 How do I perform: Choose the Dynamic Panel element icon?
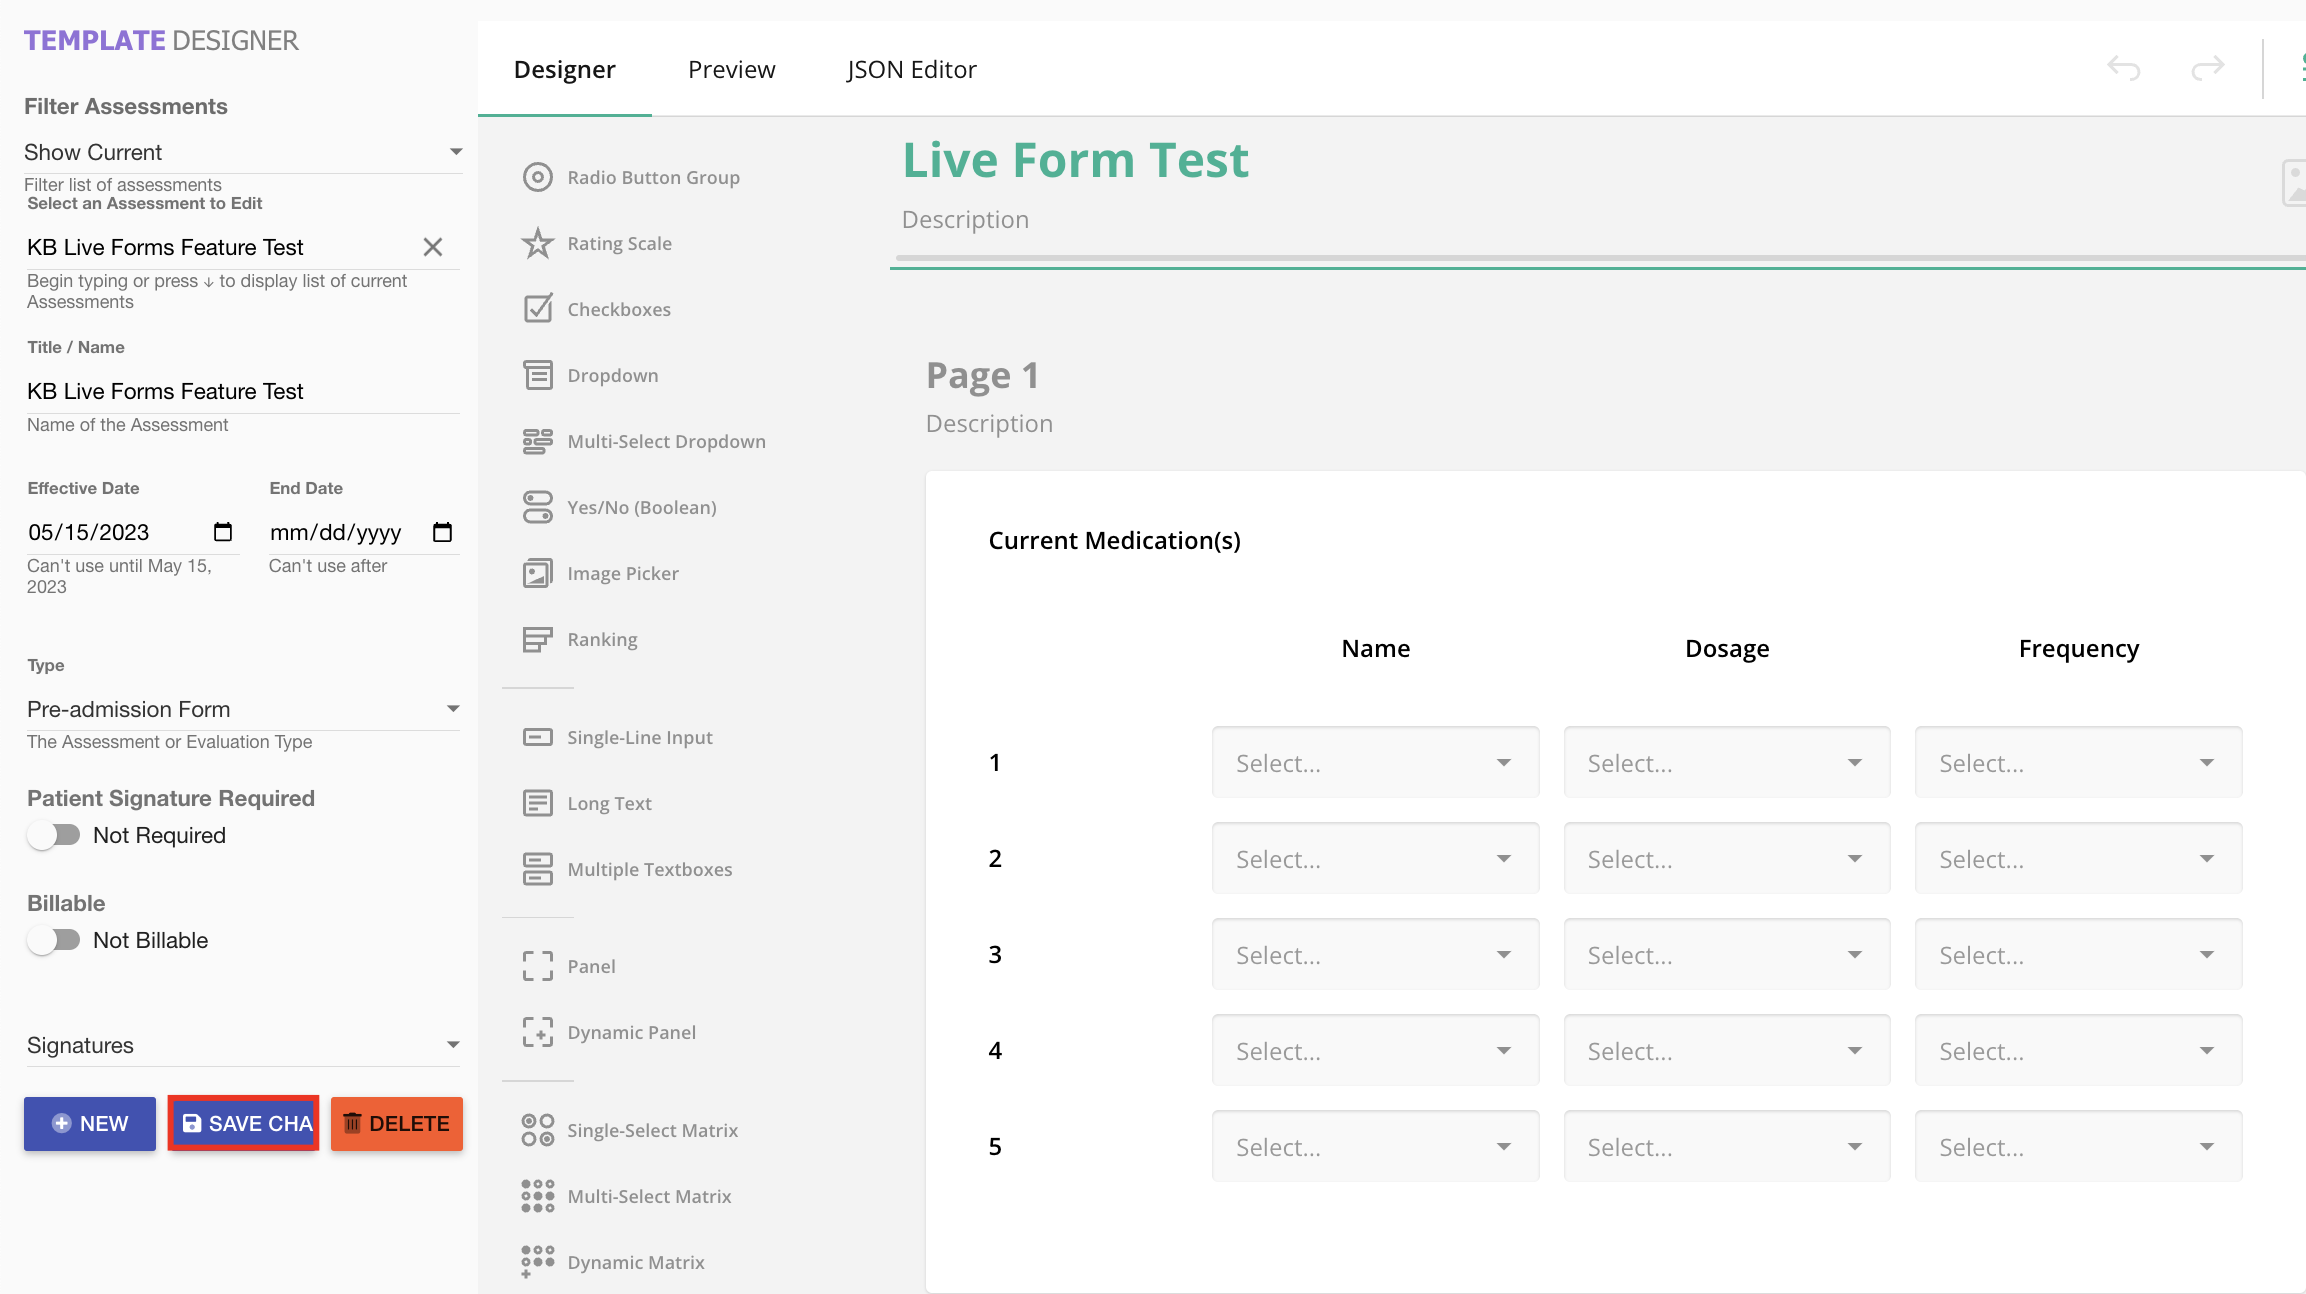click(537, 1032)
